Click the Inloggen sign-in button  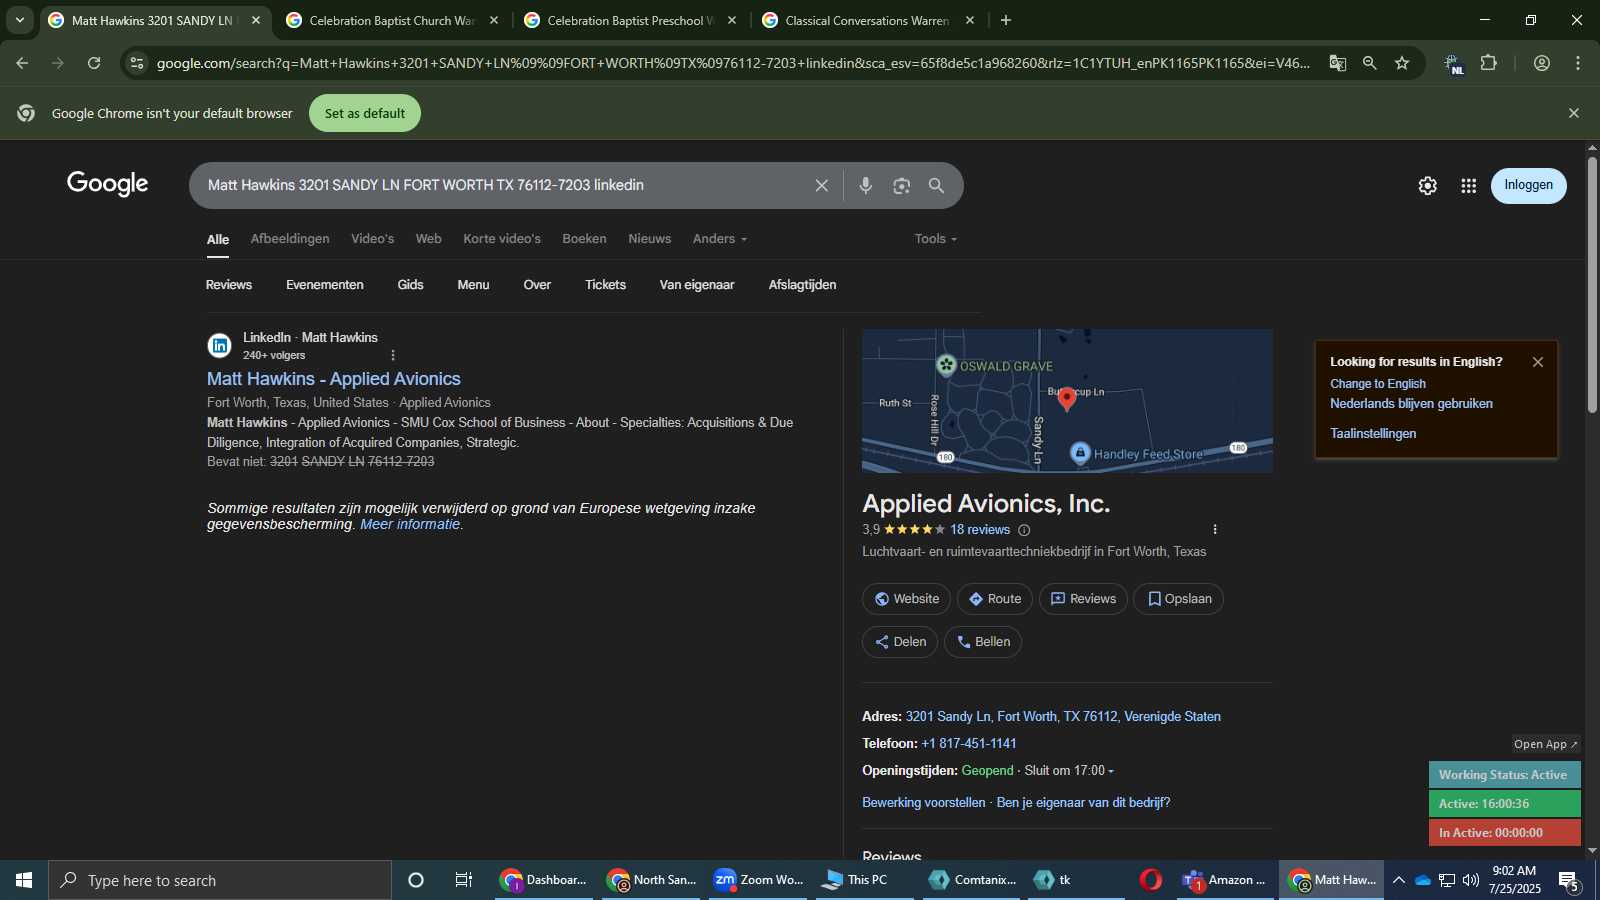[1528, 186]
